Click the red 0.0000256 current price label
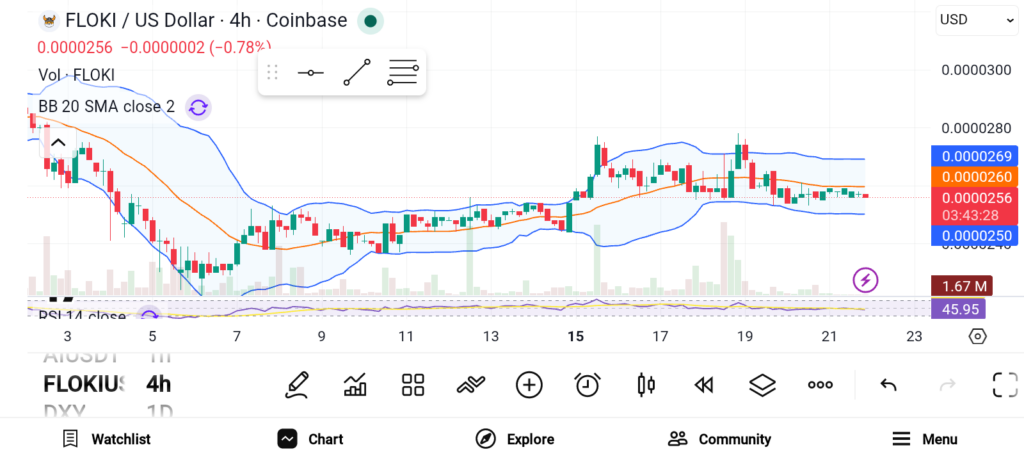Image resolution: width=1024 pixels, height=461 pixels. [974, 206]
